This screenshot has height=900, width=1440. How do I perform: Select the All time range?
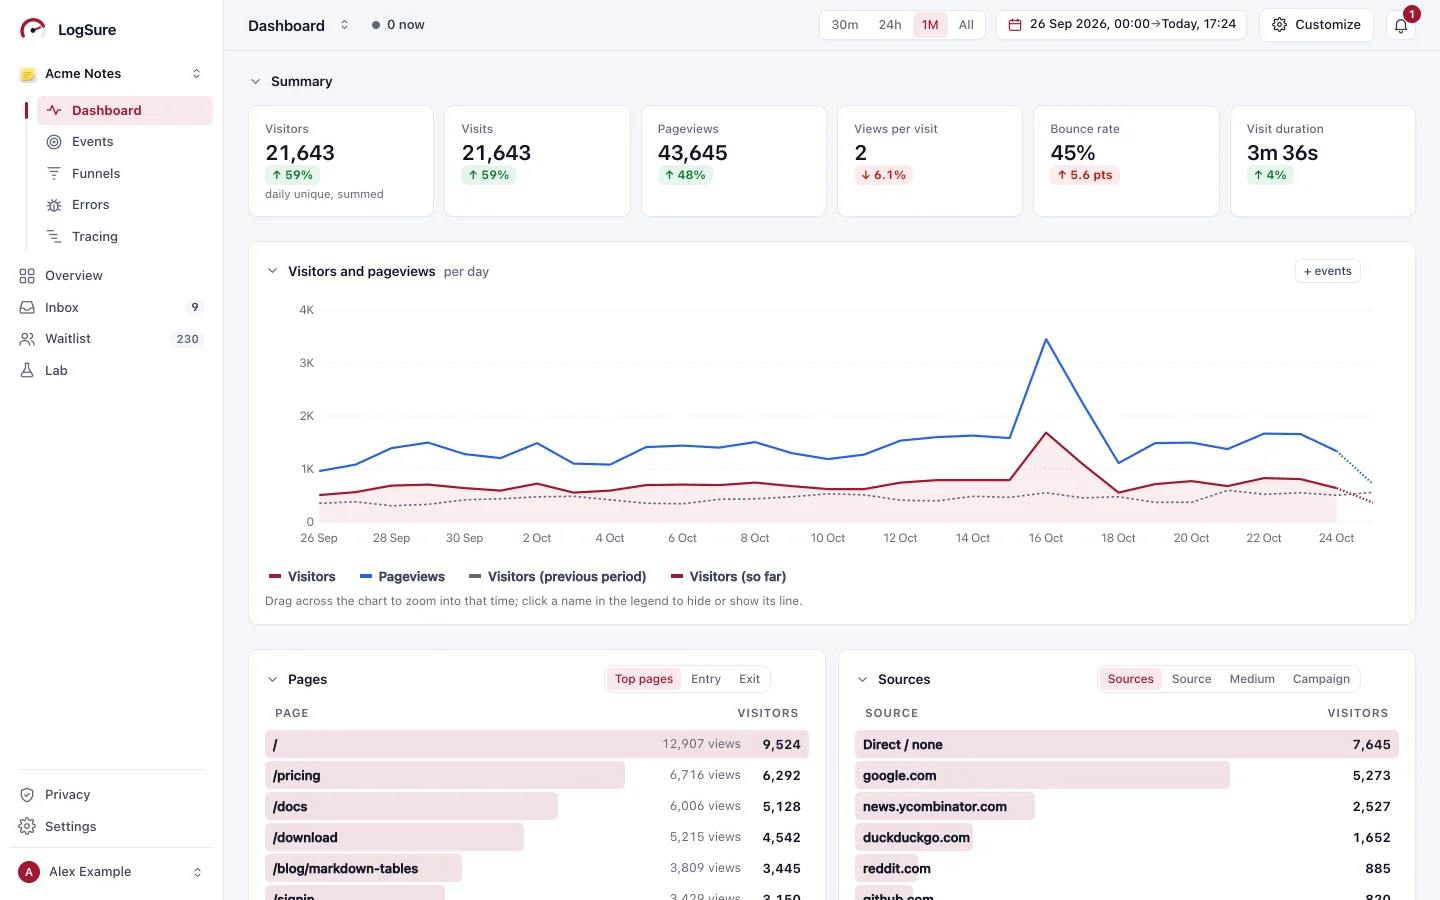966,25
